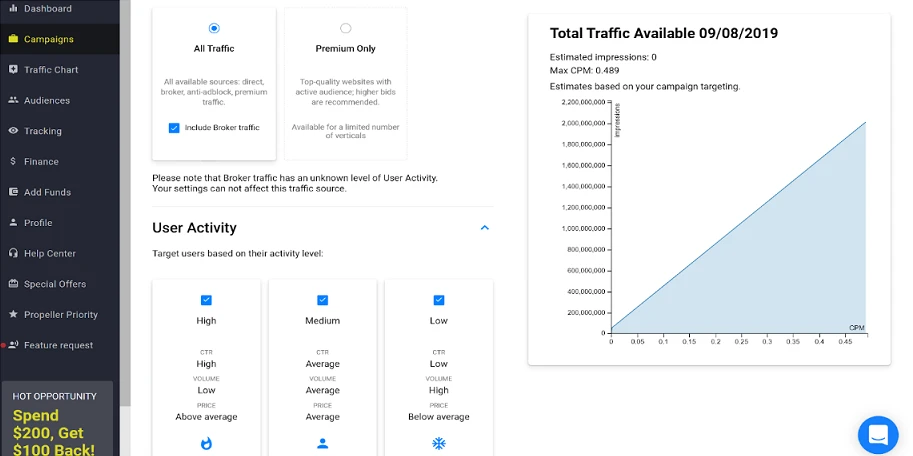Click the Total Traffic Available heading

[664, 33]
